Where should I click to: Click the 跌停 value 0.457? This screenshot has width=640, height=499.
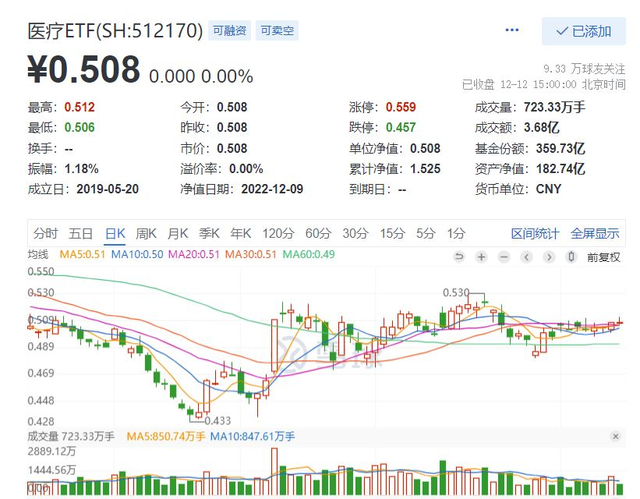click(x=401, y=128)
